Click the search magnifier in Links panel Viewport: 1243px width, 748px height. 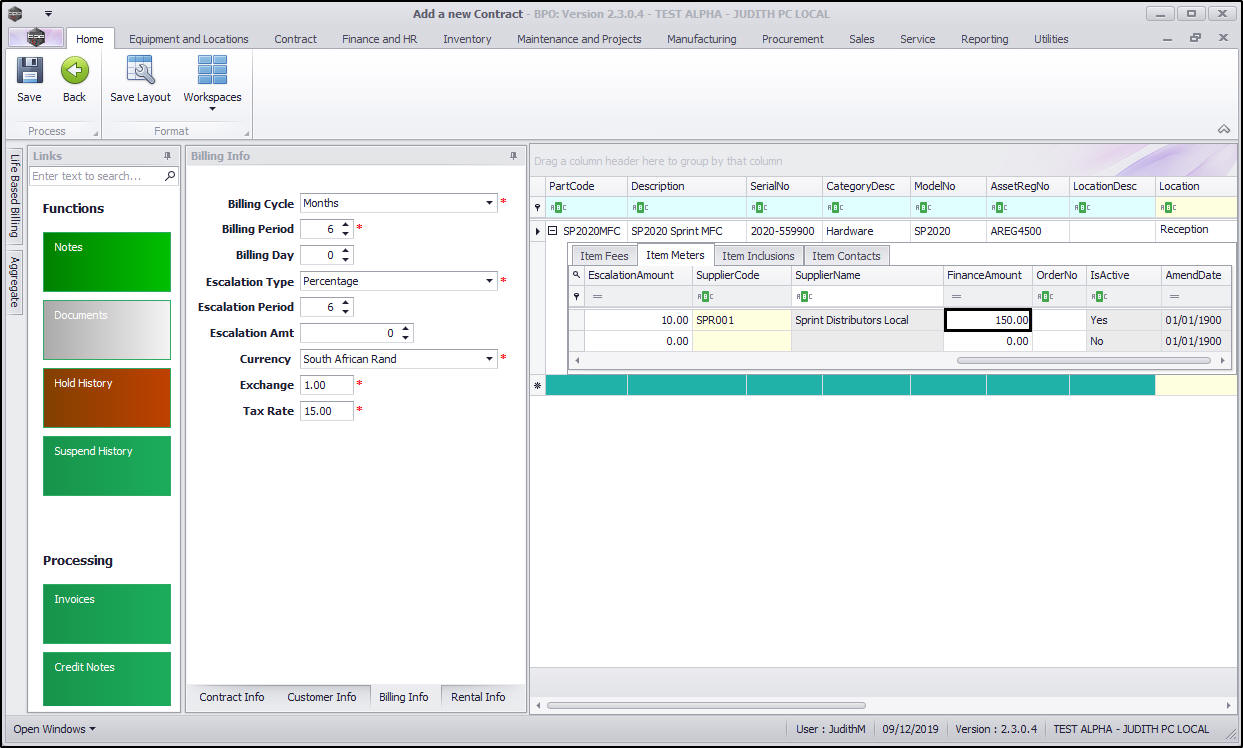pyautogui.click(x=170, y=176)
